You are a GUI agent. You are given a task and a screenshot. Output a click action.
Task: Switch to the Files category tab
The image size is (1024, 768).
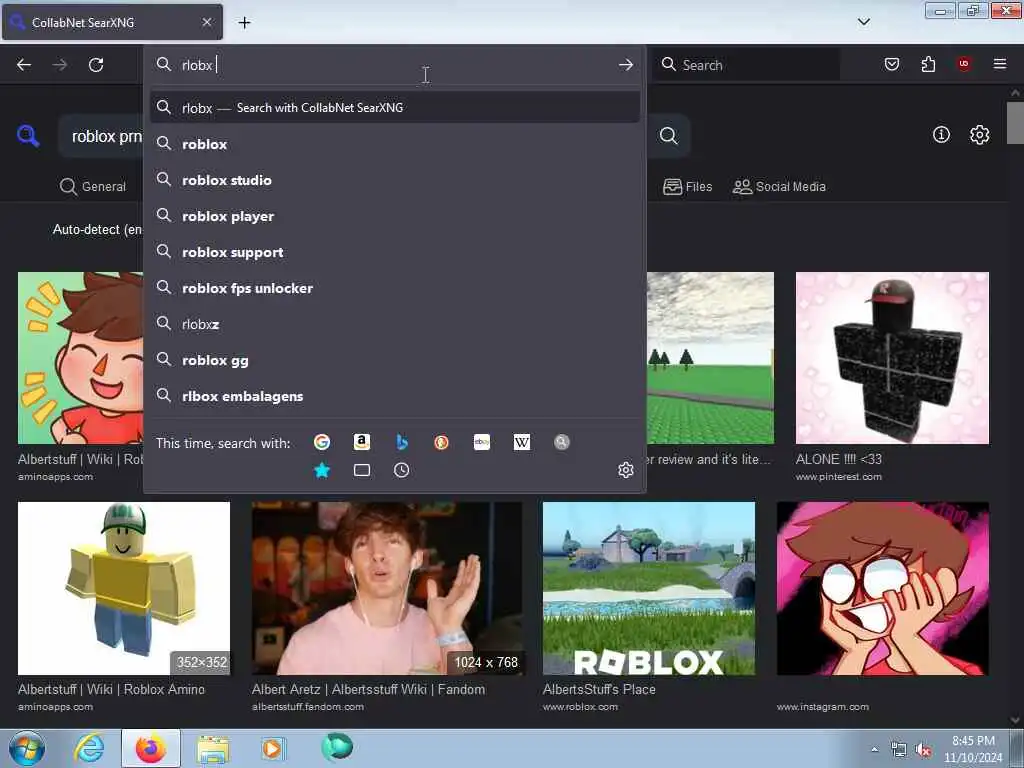pos(688,186)
